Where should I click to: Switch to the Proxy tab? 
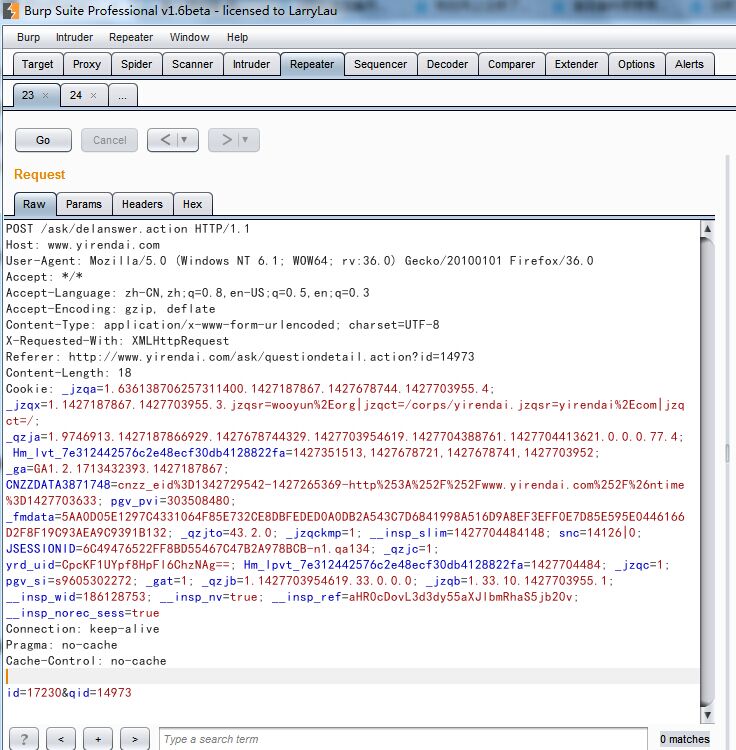(x=87, y=64)
